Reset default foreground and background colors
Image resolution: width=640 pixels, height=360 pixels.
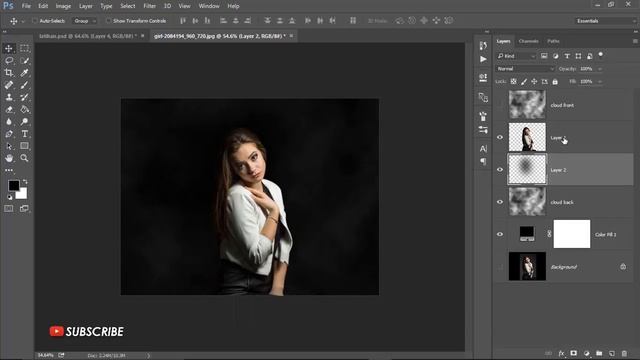pyautogui.click(x=10, y=197)
